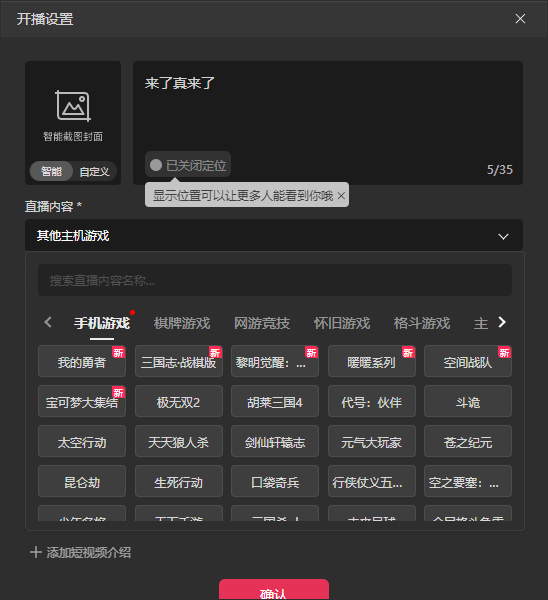Open the 棋牌游戏 category tab
This screenshot has height=600, width=548.
182,323
